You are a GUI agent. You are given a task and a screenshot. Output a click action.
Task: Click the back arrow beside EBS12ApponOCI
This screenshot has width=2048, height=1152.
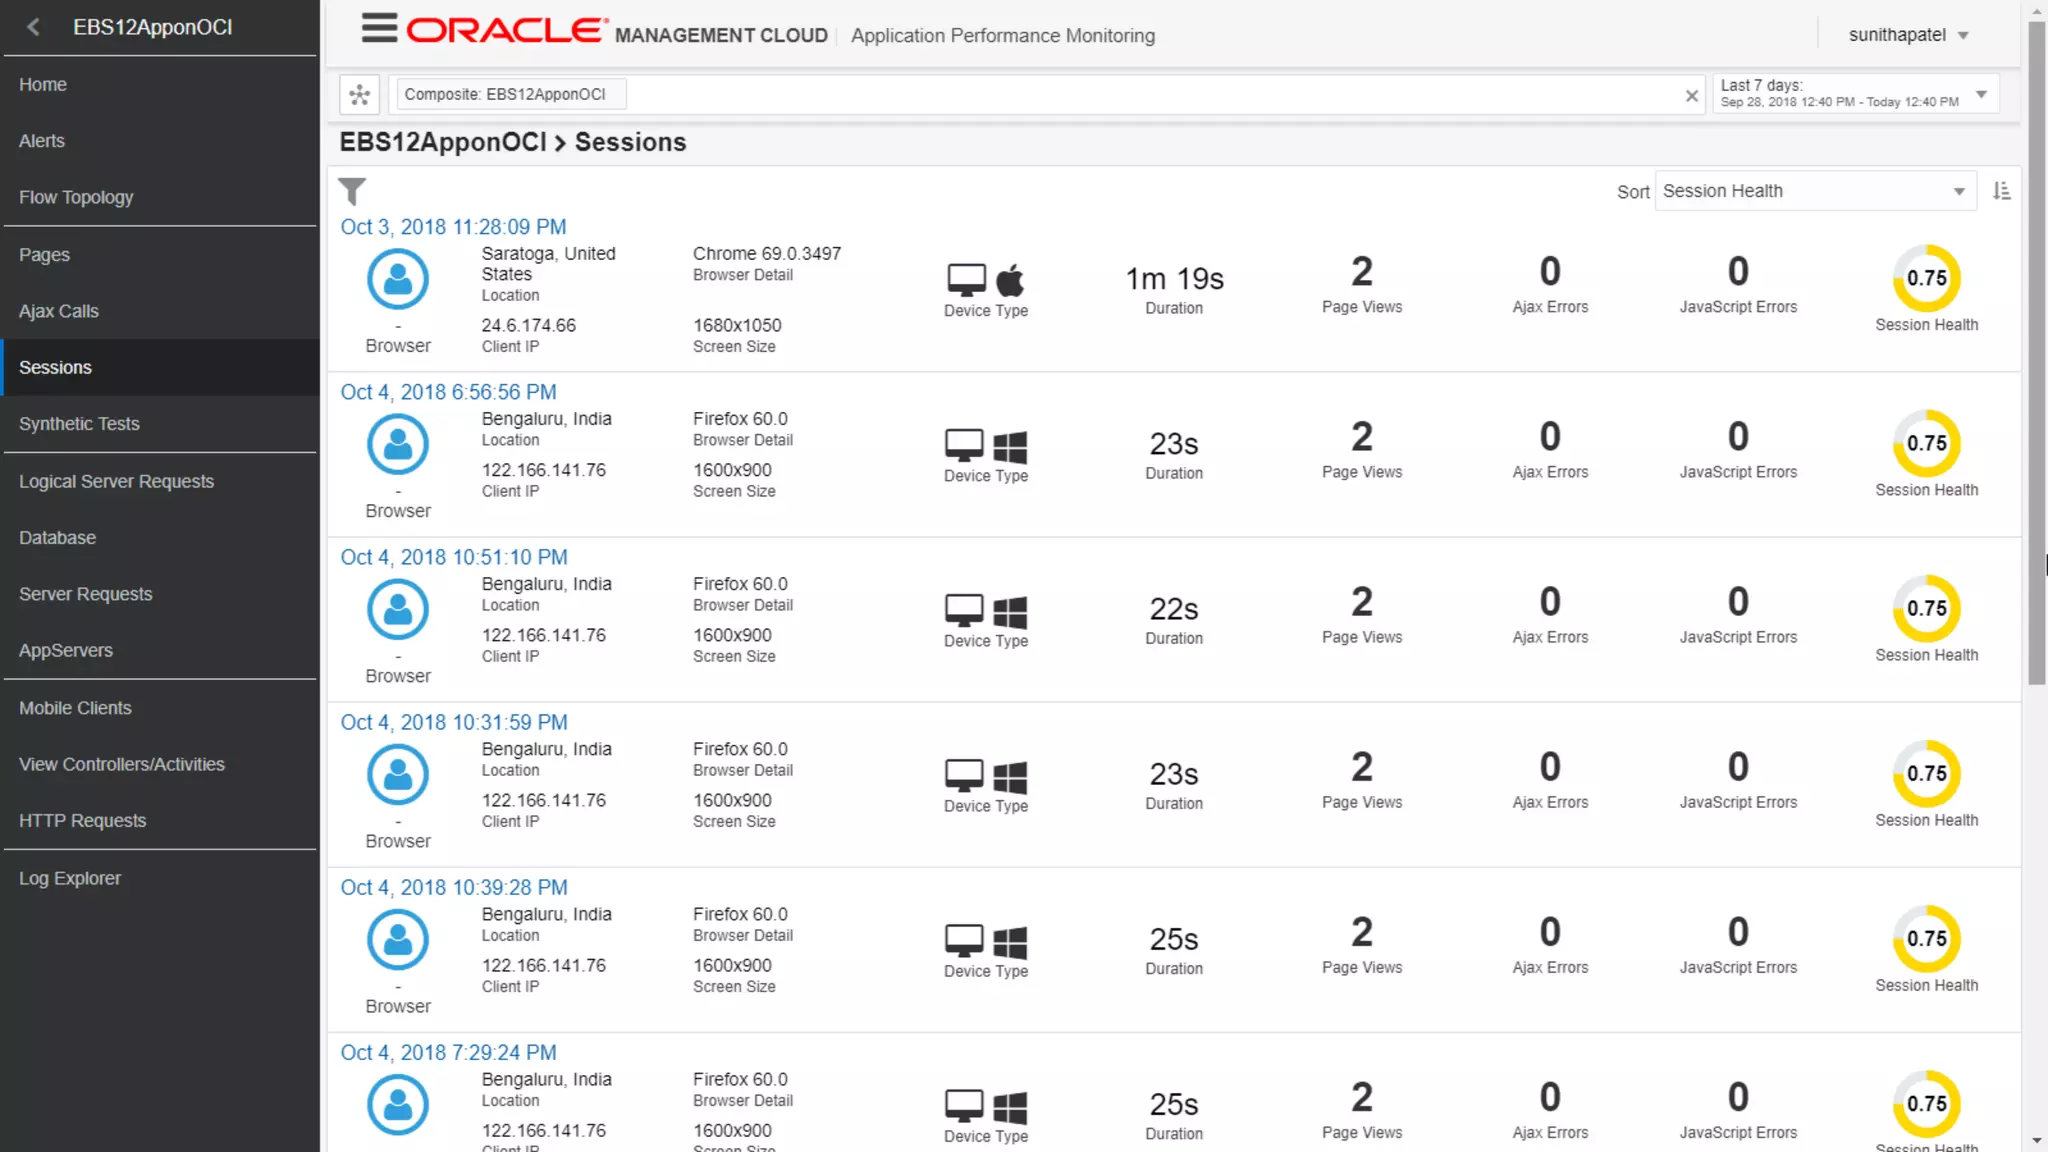coord(33,27)
